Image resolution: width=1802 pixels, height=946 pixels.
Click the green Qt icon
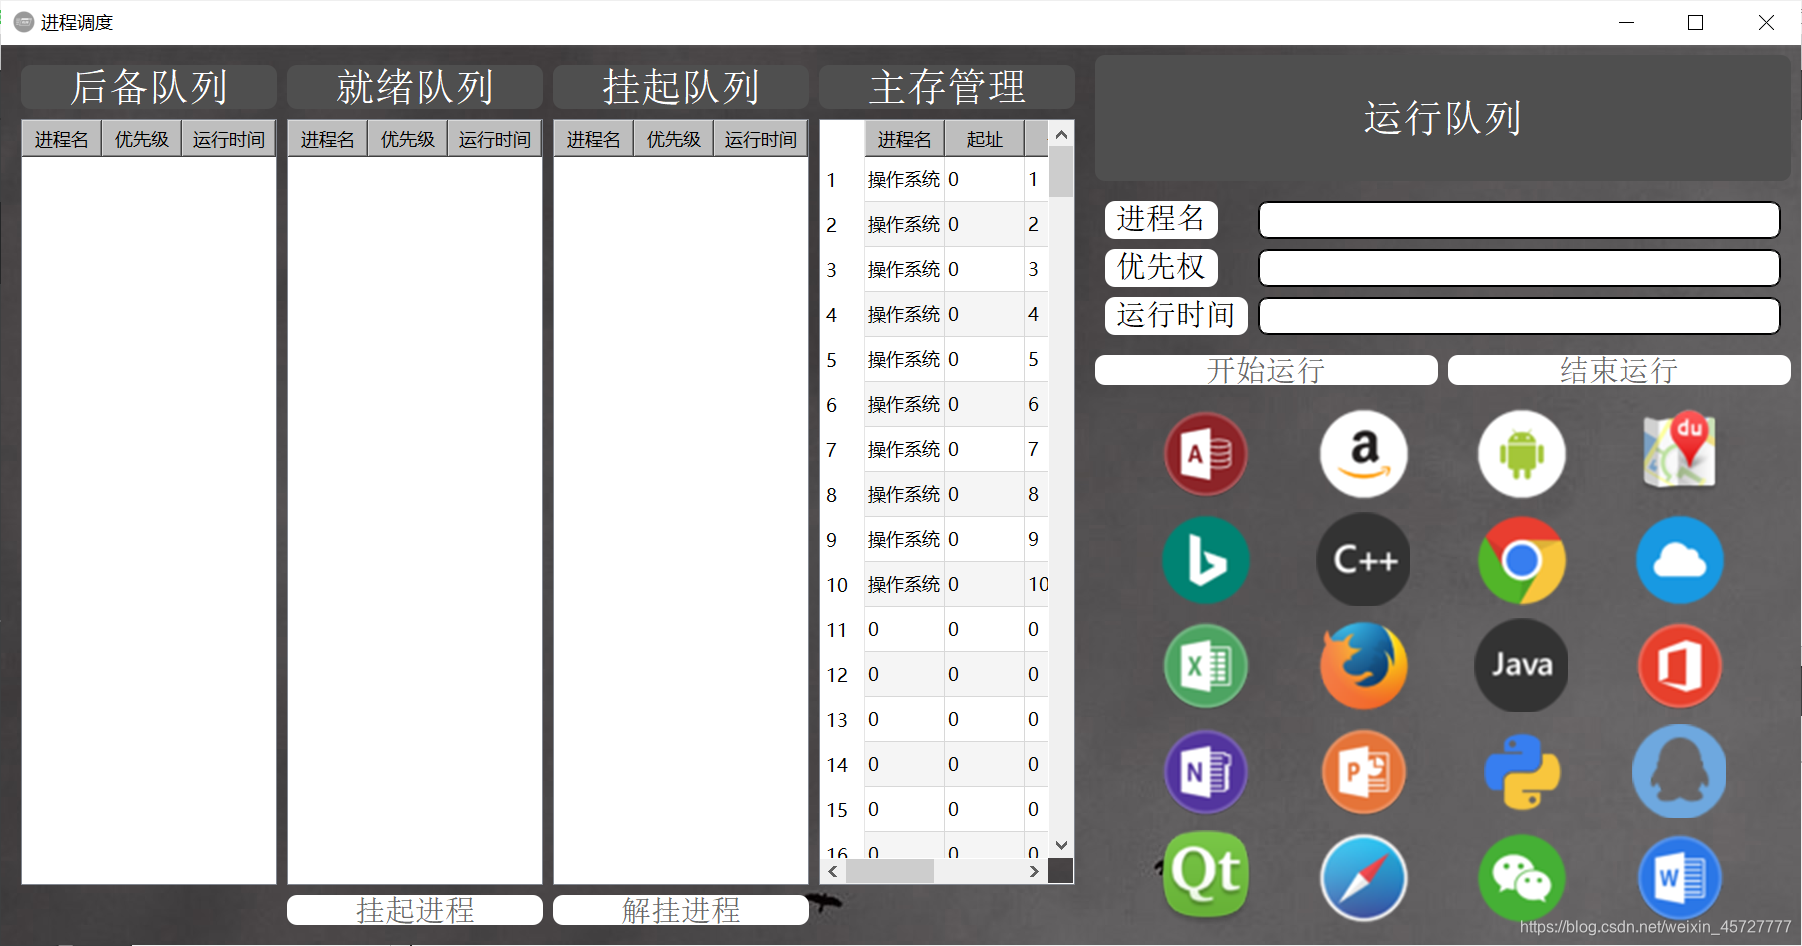[1205, 874]
